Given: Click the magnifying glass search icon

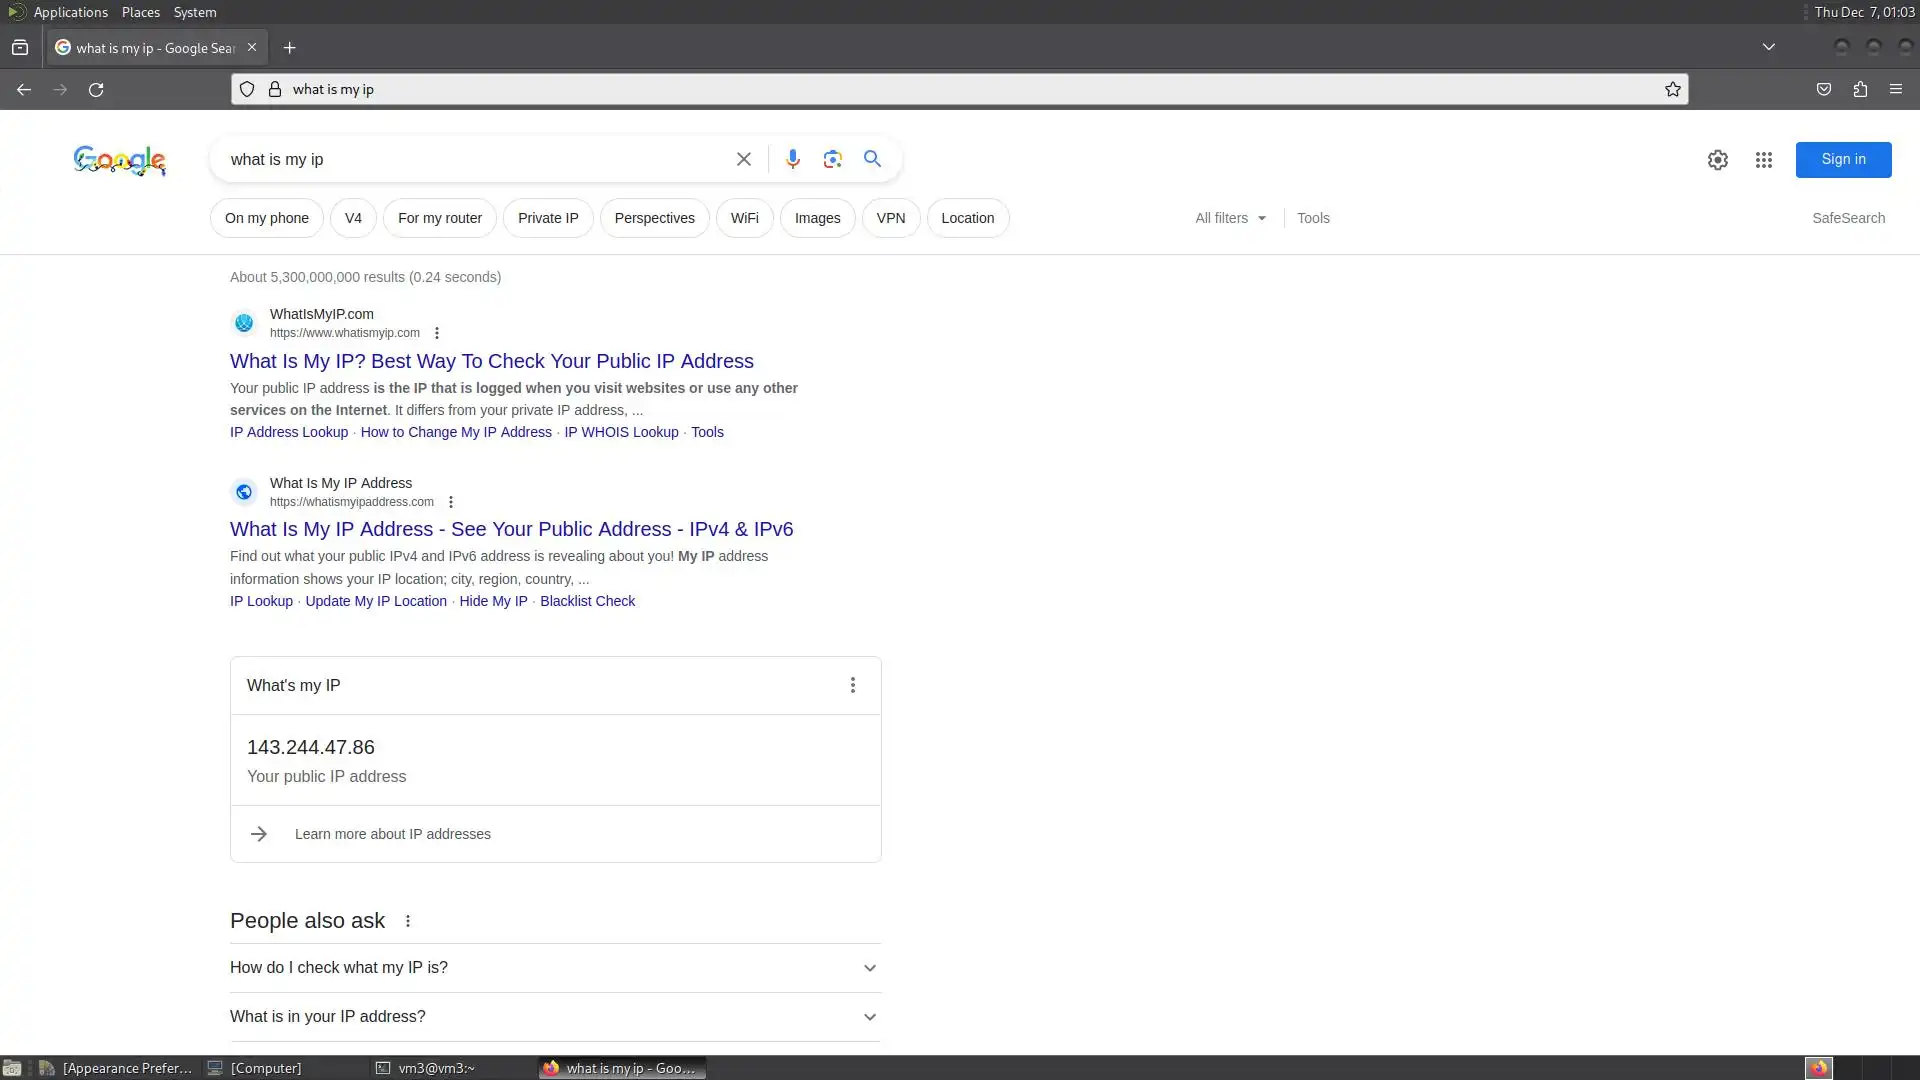Looking at the screenshot, I should pos(872,159).
